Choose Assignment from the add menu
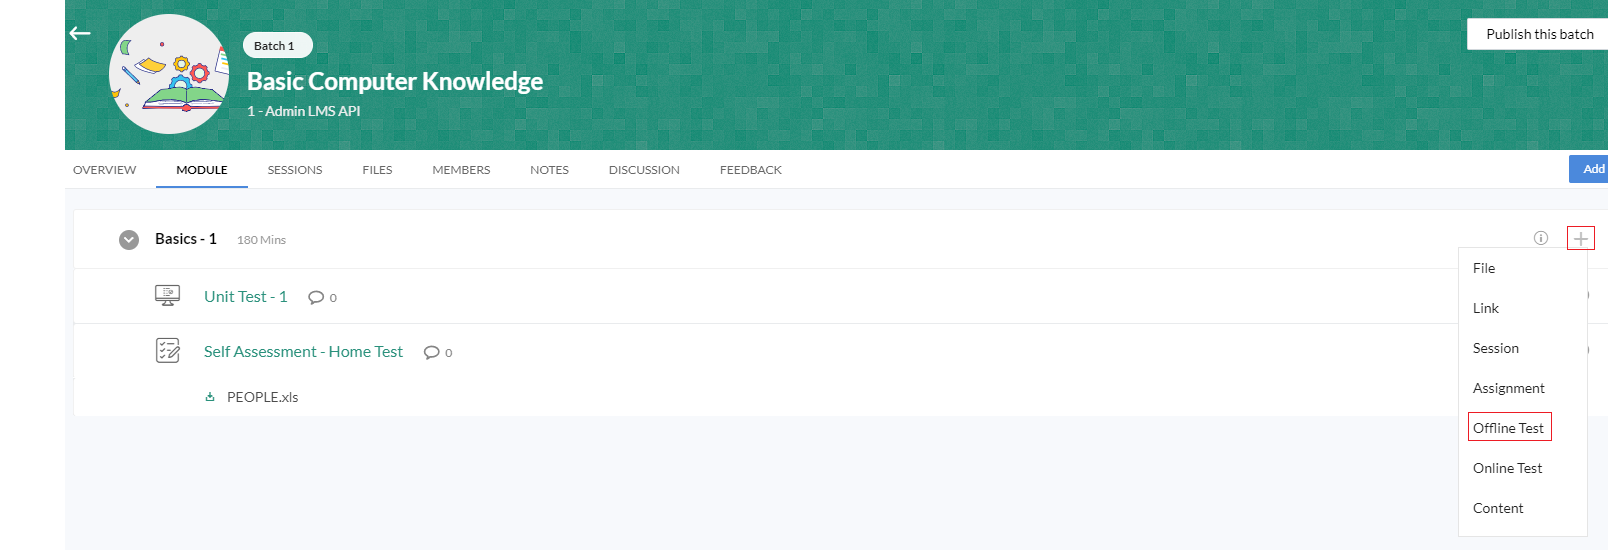The image size is (1608, 550). [1509, 388]
